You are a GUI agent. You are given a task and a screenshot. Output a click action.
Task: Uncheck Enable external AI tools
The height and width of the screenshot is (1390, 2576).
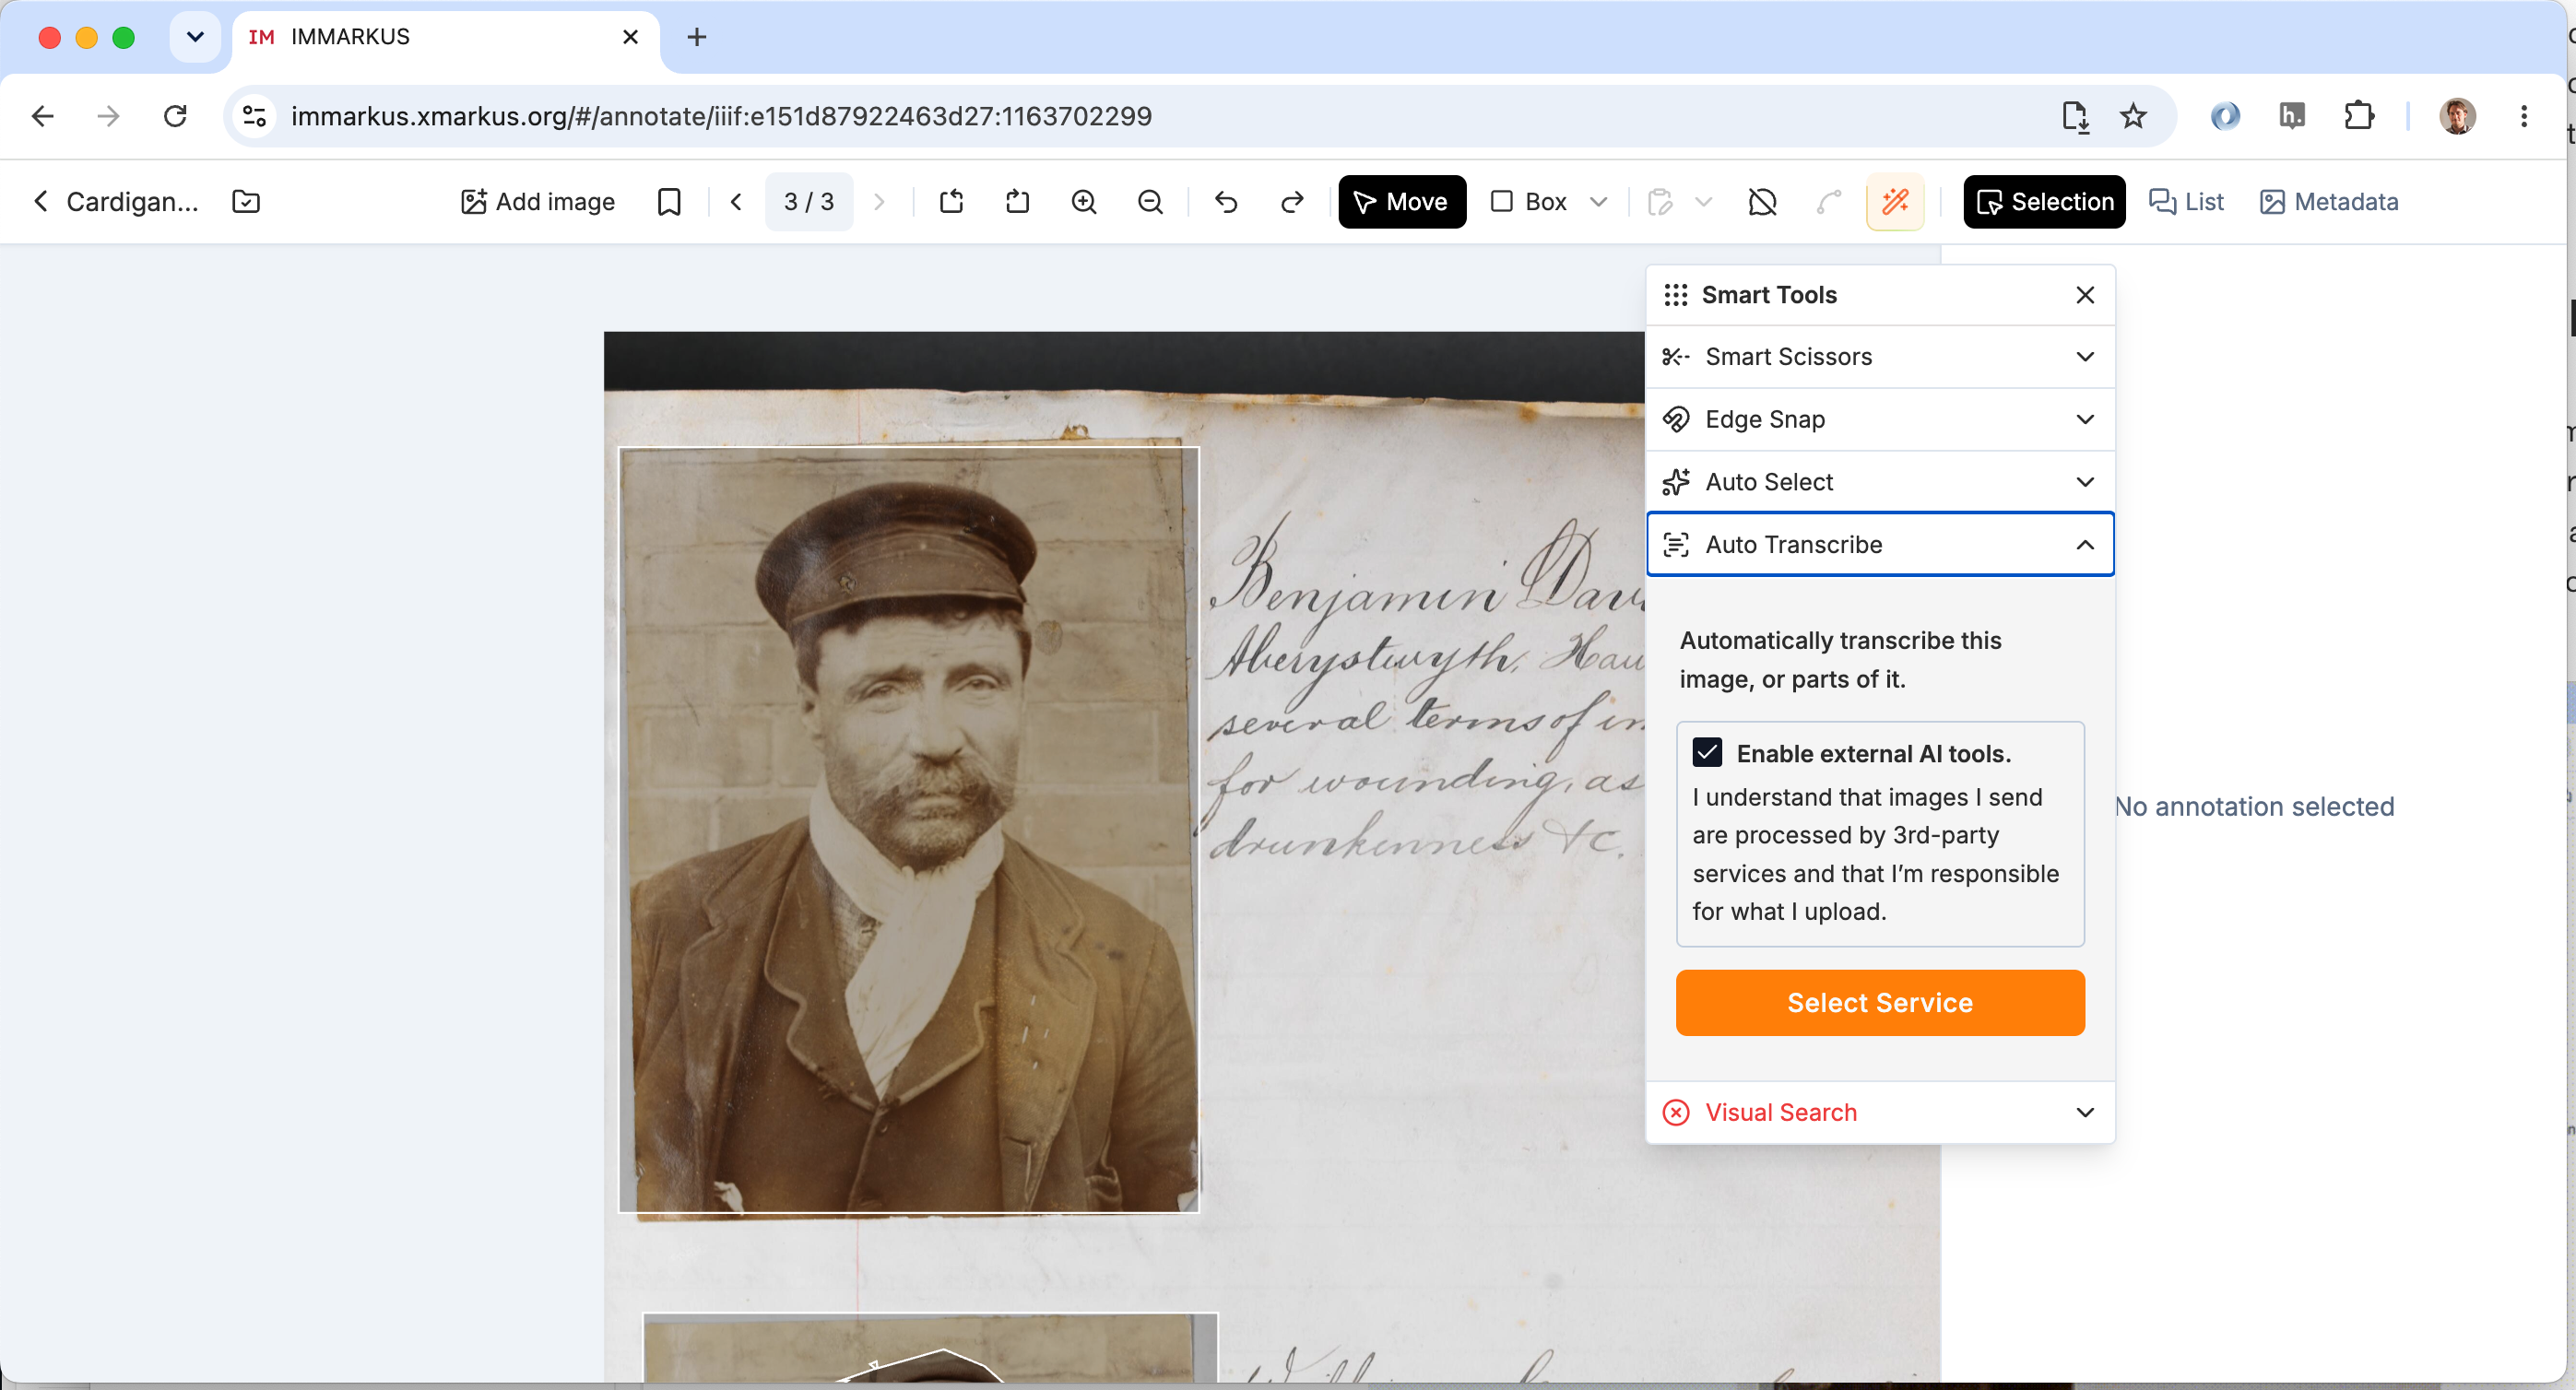point(1707,753)
